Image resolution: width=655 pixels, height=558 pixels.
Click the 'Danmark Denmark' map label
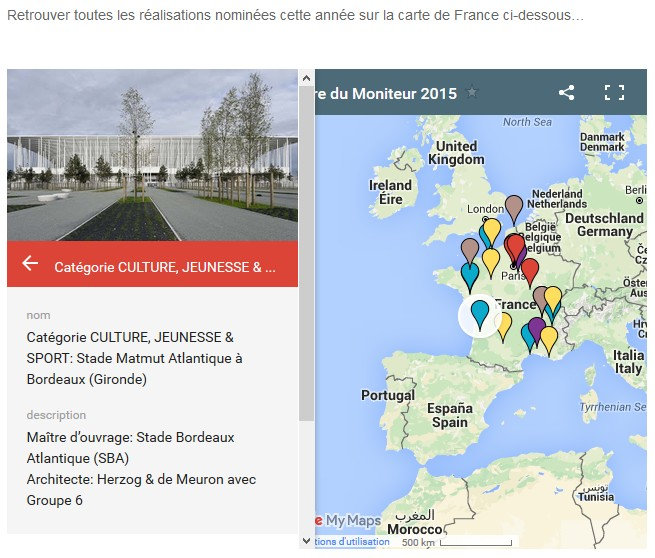602,142
